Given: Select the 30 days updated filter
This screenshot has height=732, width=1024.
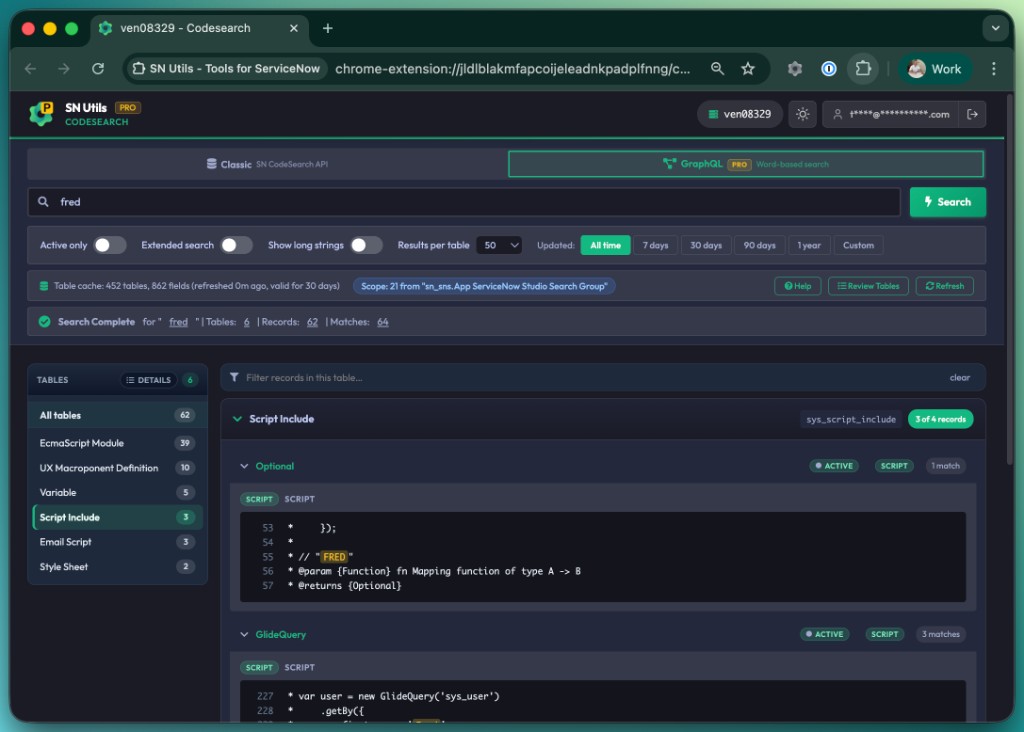Looking at the screenshot, I should point(706,246).
